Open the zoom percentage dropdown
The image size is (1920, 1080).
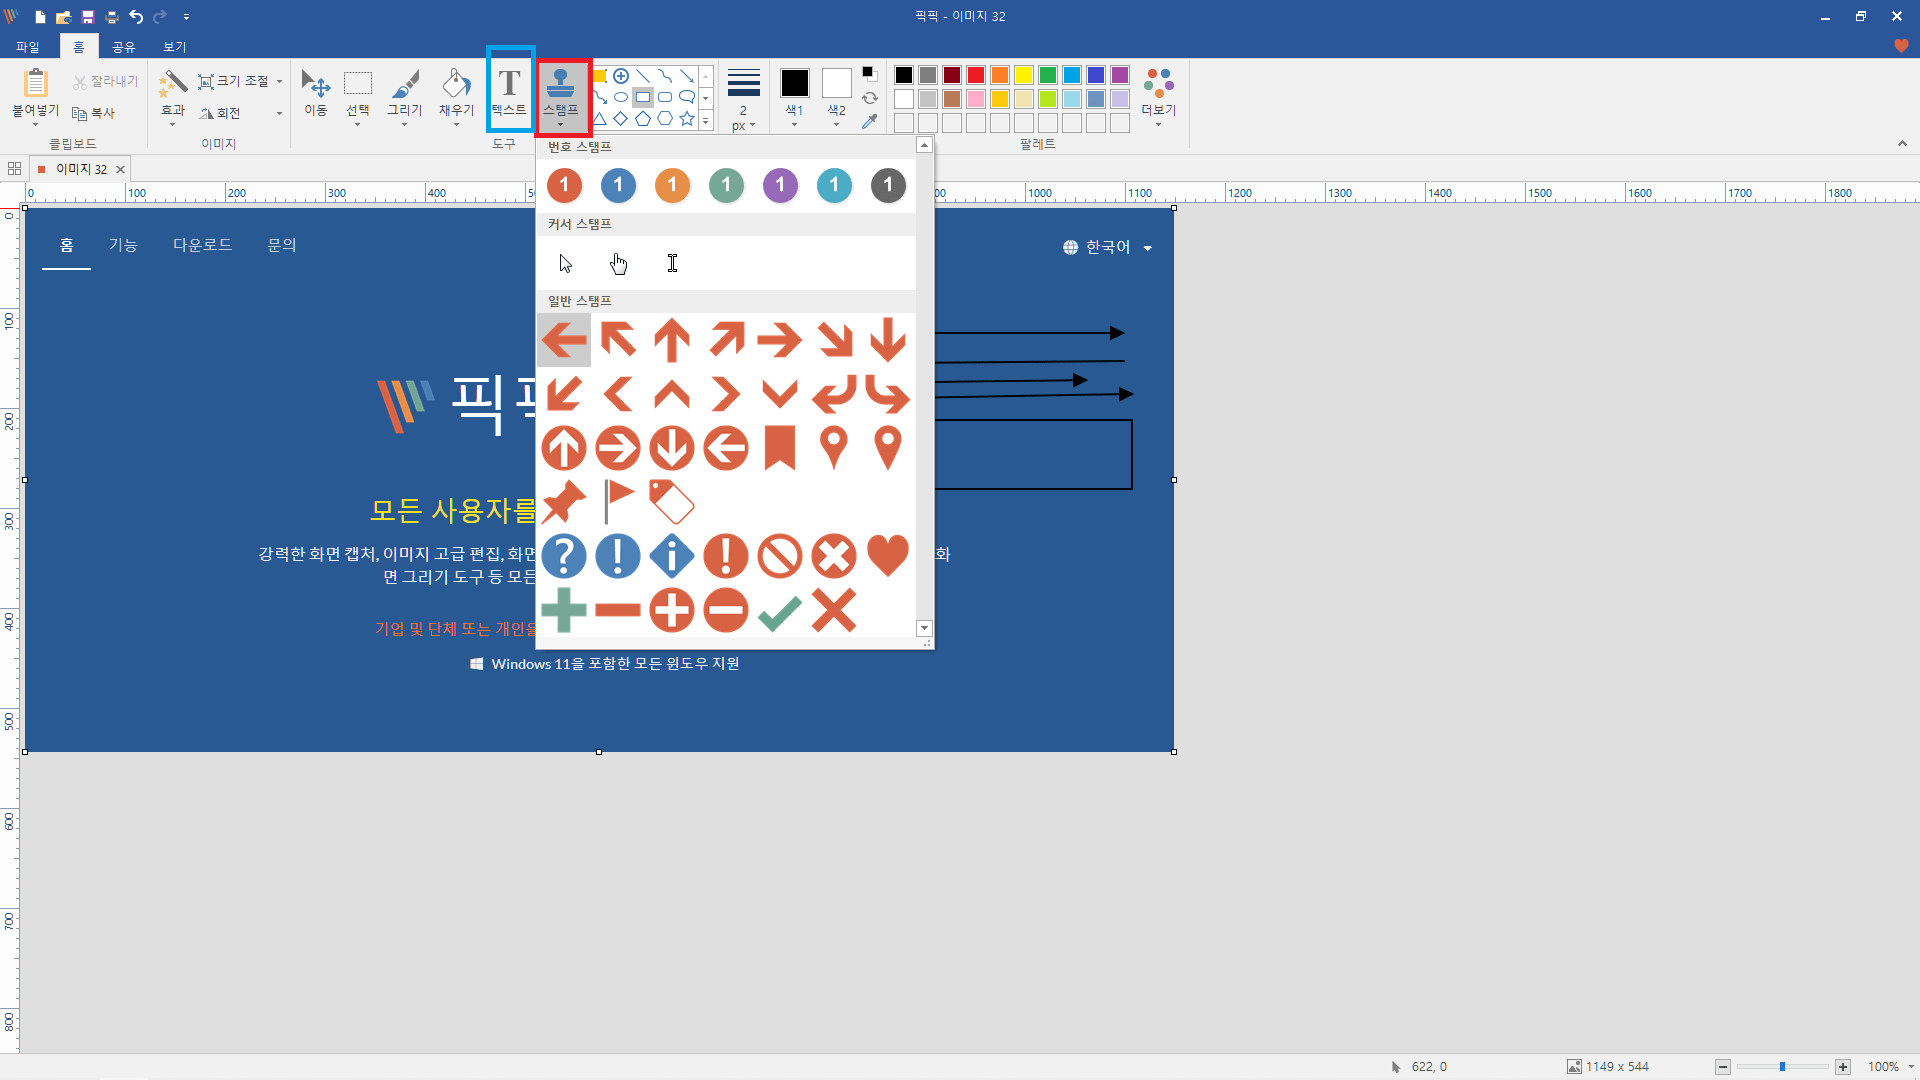1911,1067
